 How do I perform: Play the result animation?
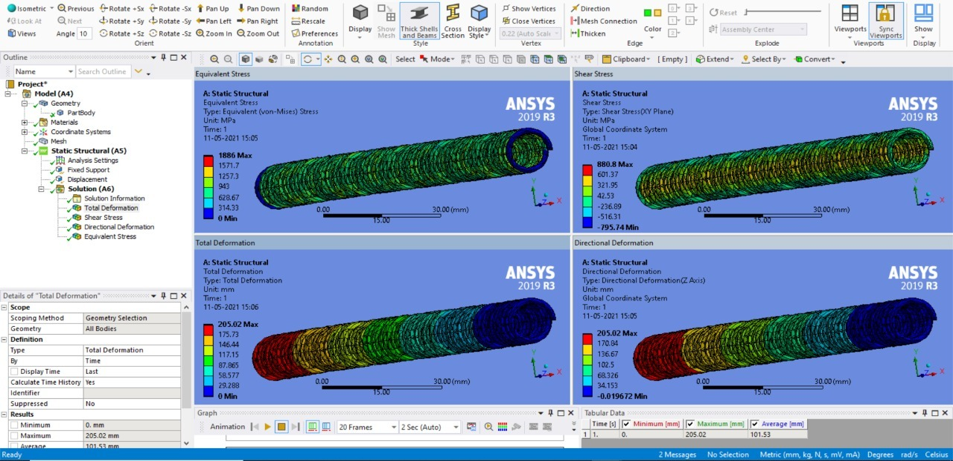(267, 427)
